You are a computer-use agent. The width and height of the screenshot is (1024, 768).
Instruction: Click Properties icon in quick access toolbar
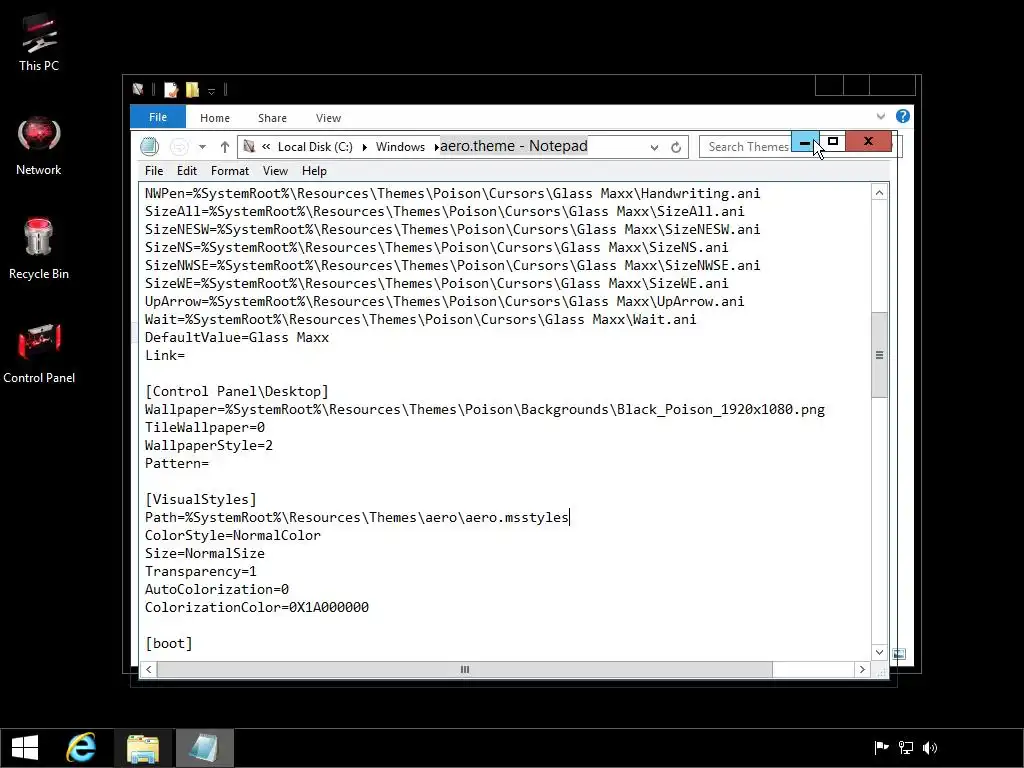click(x=170, y=89)
